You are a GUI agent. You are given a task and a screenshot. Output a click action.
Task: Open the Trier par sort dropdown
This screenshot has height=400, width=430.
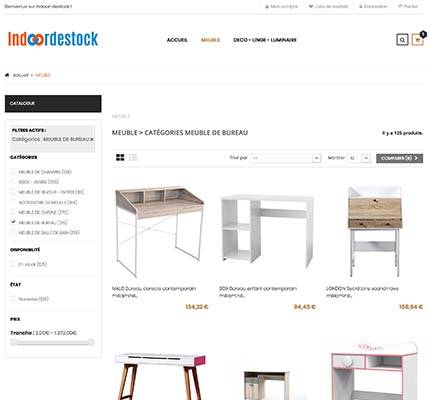[x=286, y=158]
